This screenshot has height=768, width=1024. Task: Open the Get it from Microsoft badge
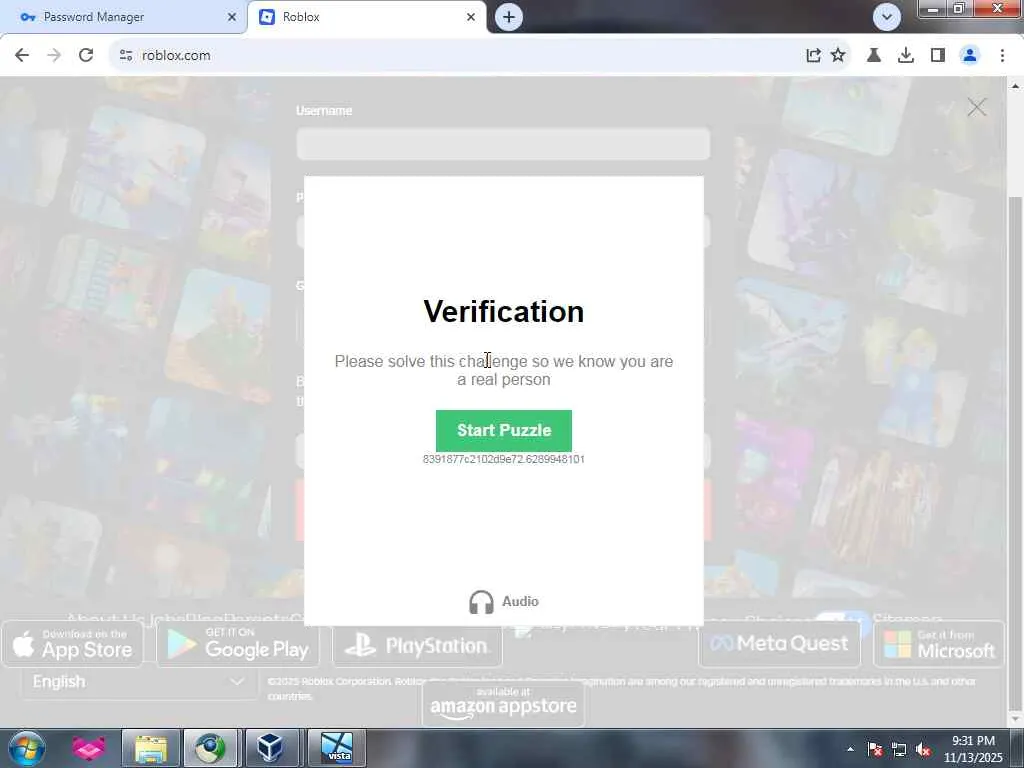(x=938, y=644)
